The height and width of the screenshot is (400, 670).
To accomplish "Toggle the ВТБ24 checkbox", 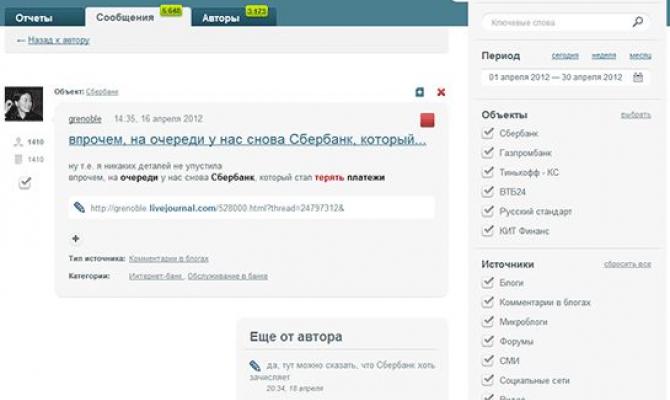I will [488, 191].
